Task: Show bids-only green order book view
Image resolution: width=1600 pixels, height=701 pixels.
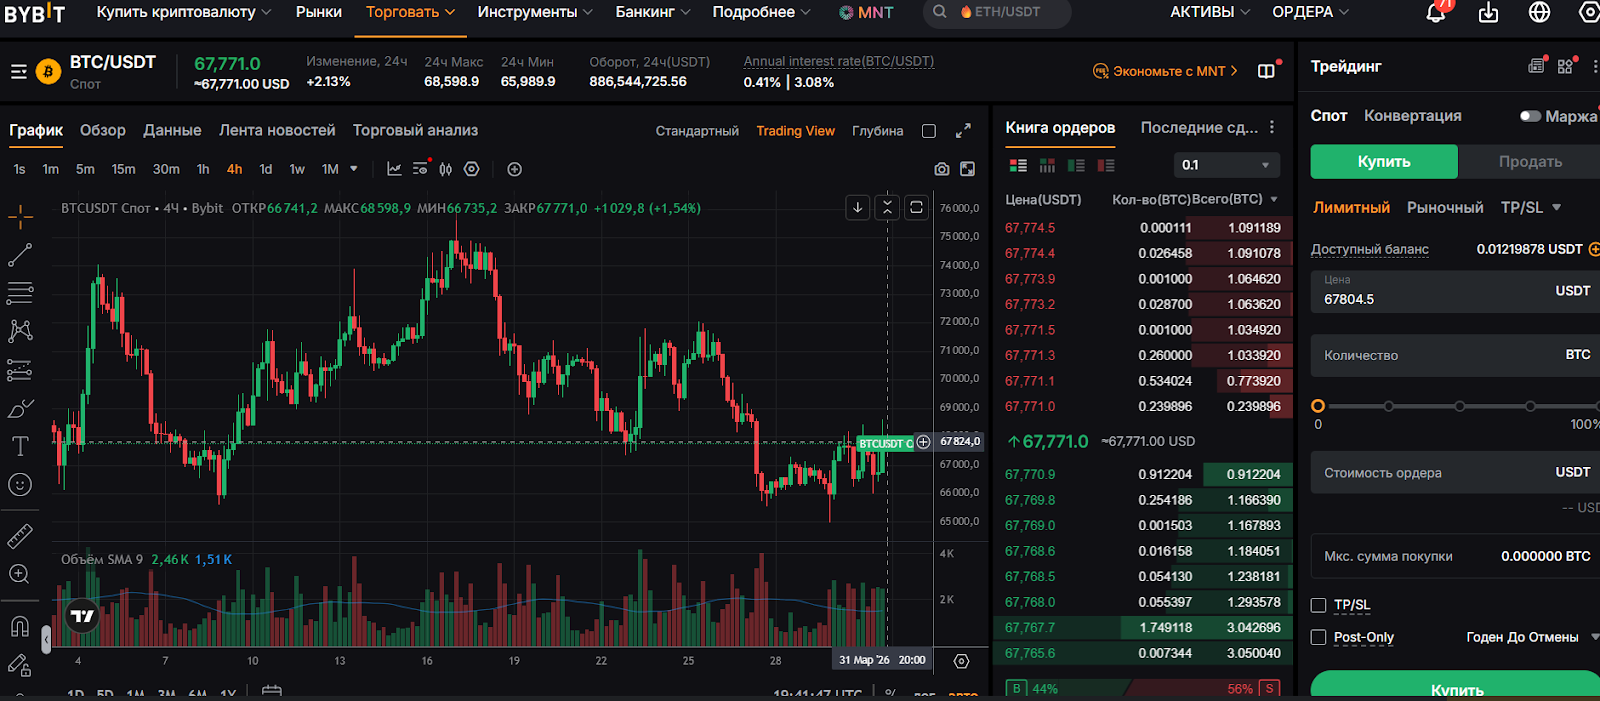Action: [1076, 165]
